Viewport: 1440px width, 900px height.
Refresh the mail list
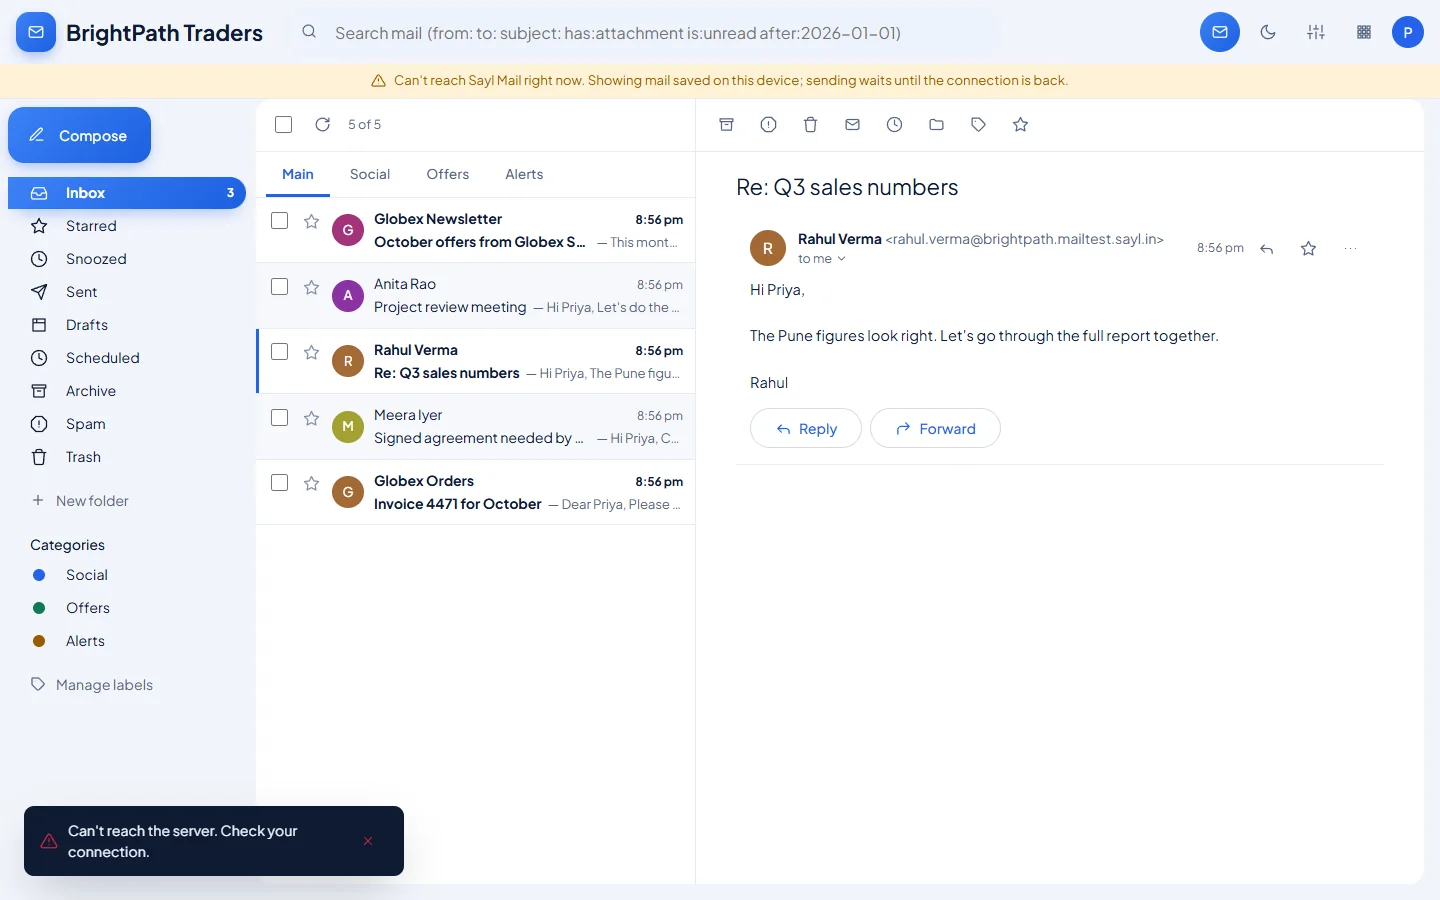pos(323,125)
